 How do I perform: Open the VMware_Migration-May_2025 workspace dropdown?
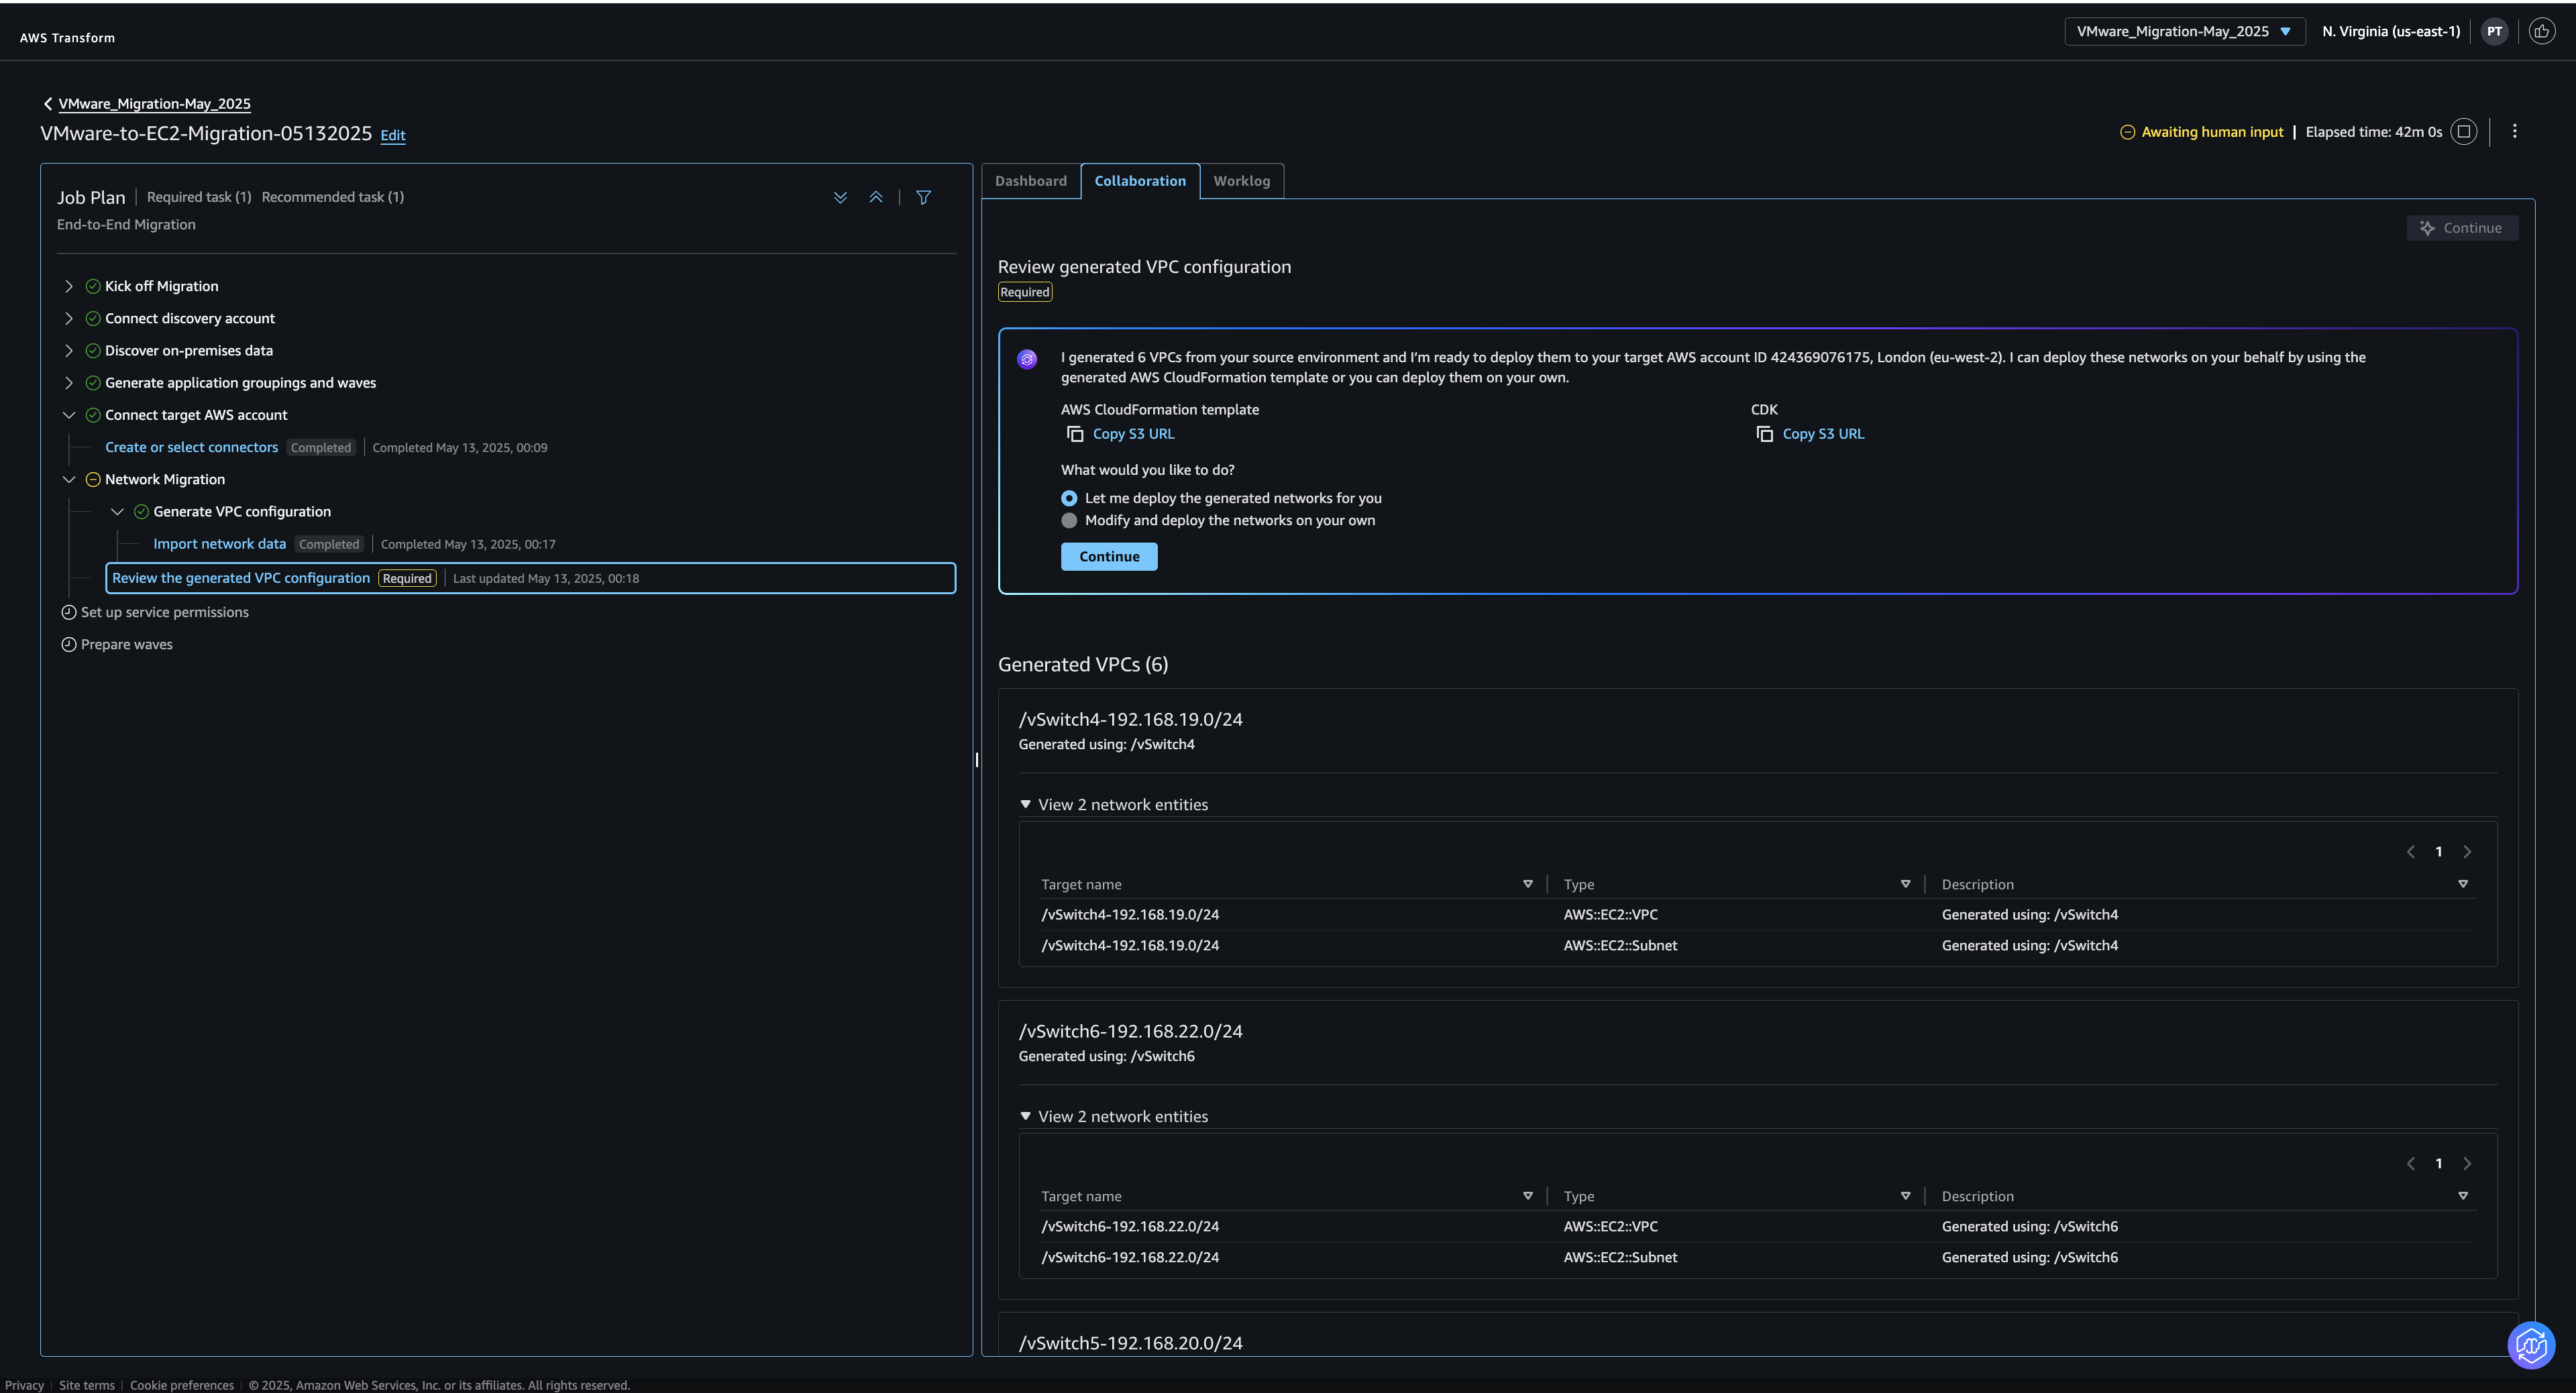click(x=2183, y=31)
